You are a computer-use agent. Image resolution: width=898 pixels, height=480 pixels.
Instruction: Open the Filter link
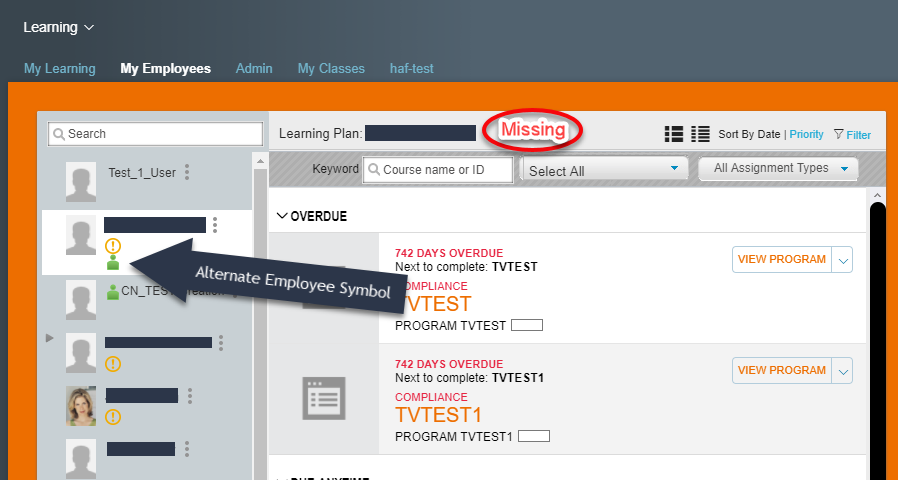point(858,135)
